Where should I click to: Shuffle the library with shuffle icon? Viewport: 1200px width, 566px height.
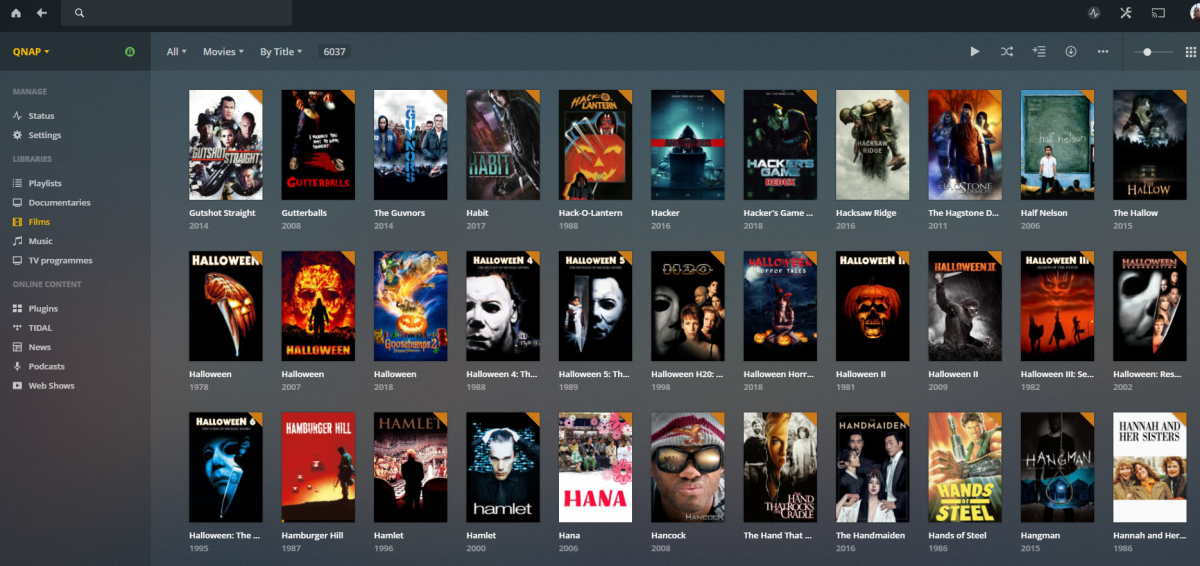click(x=1007, y=51)
